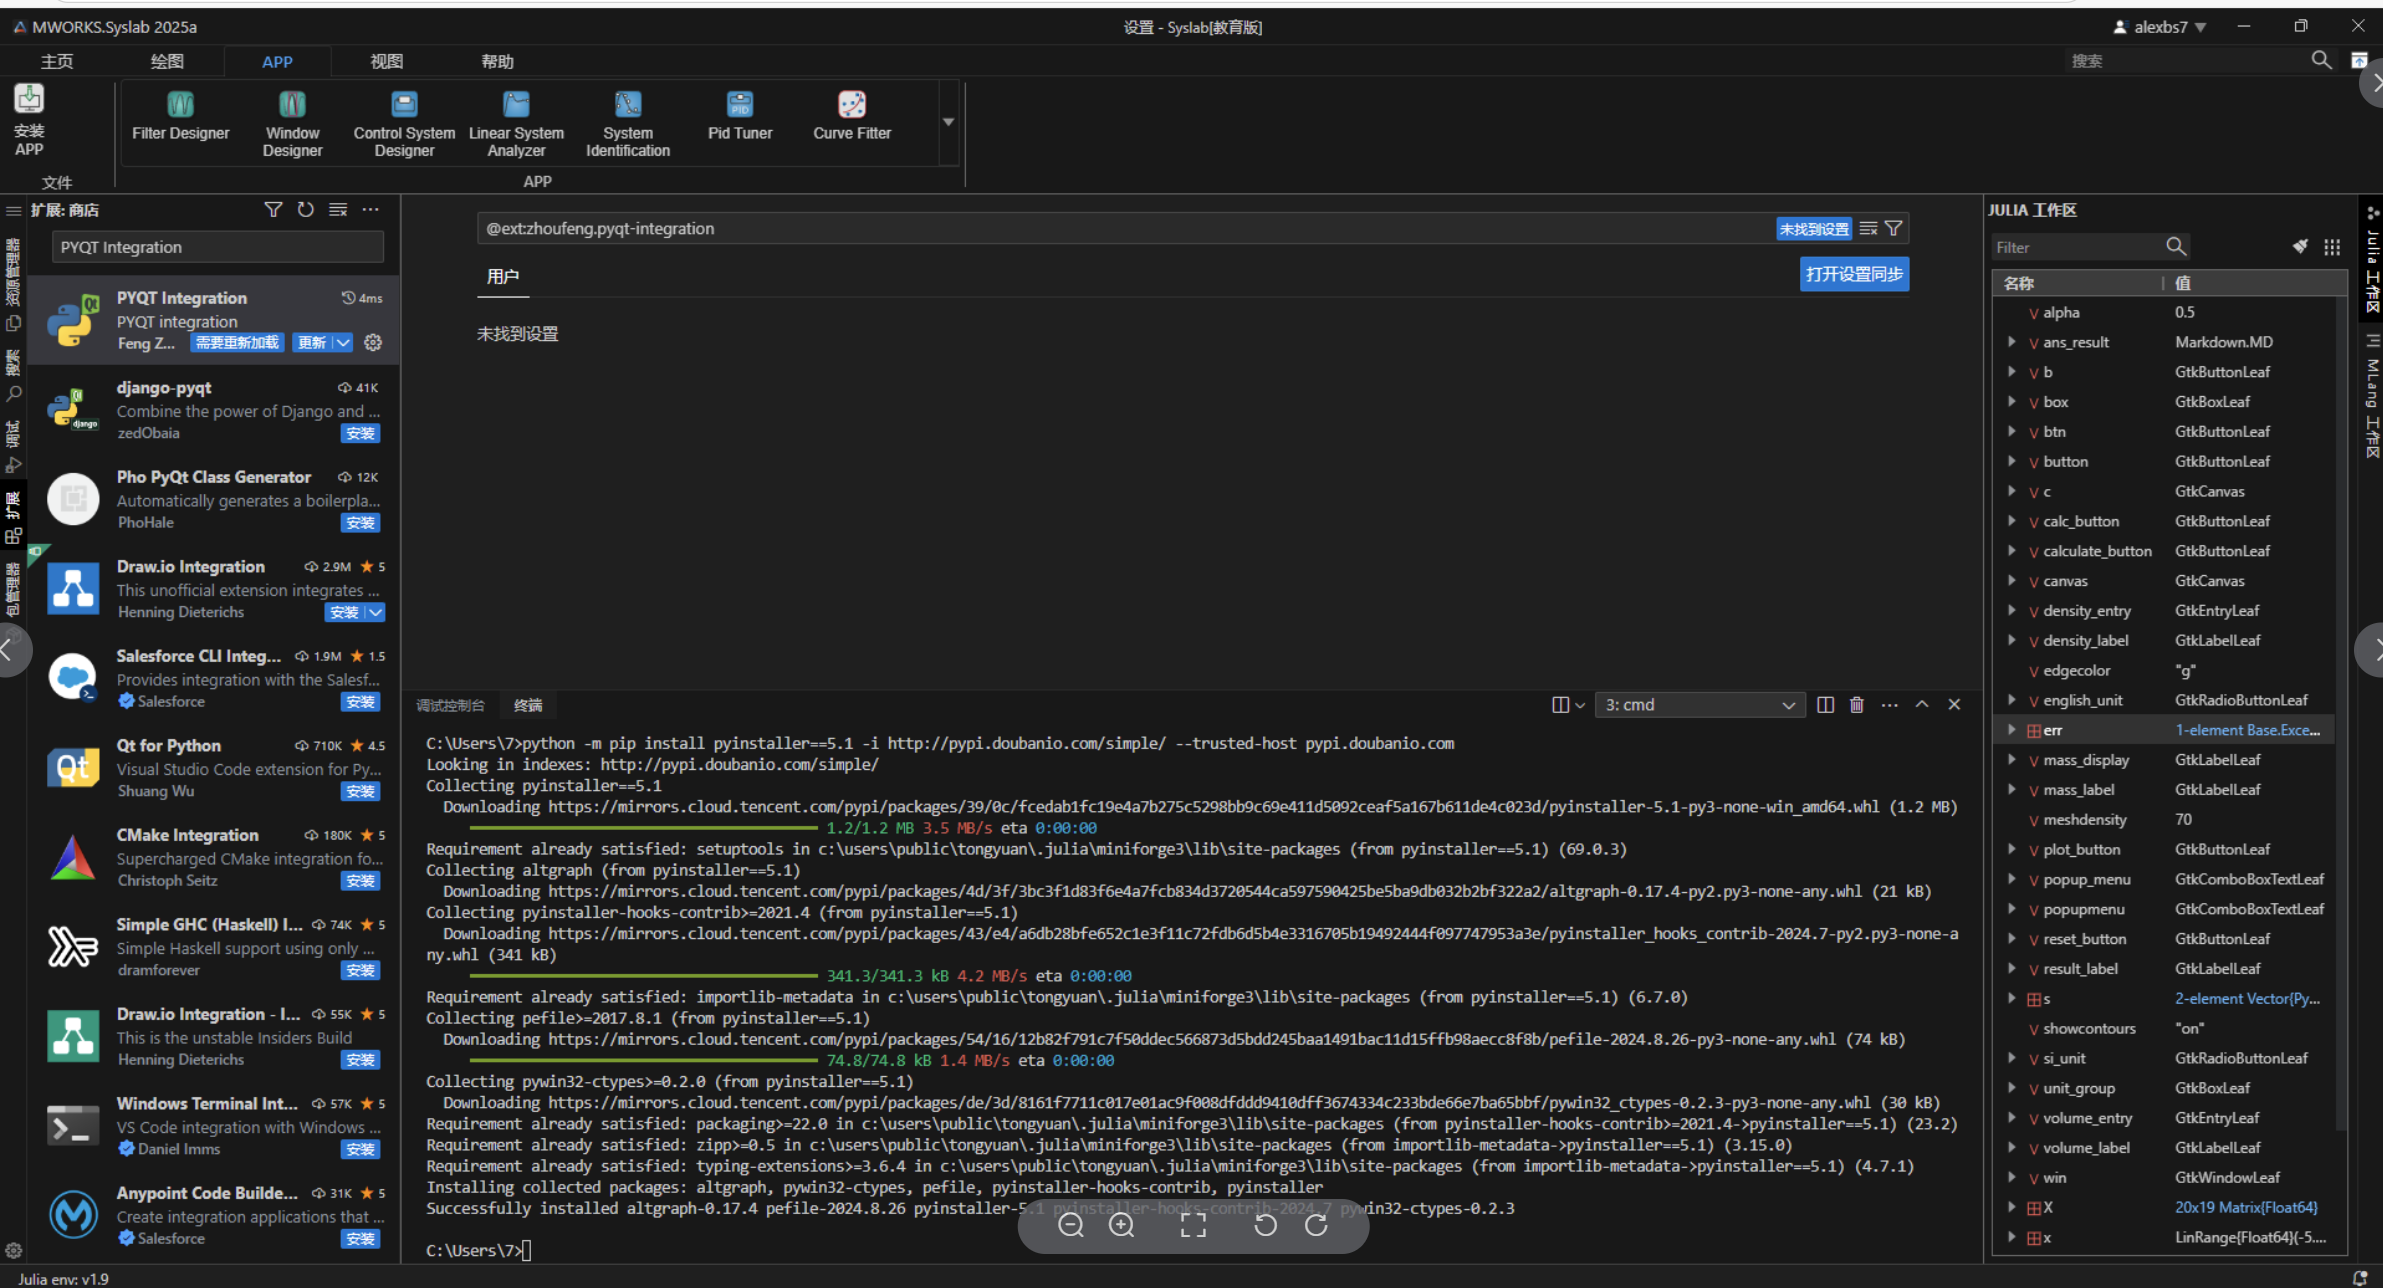This screenshot has width=2383, height=1288.
Task: Click the Julia workspace filter search icon
Action: pos(2176,246)
